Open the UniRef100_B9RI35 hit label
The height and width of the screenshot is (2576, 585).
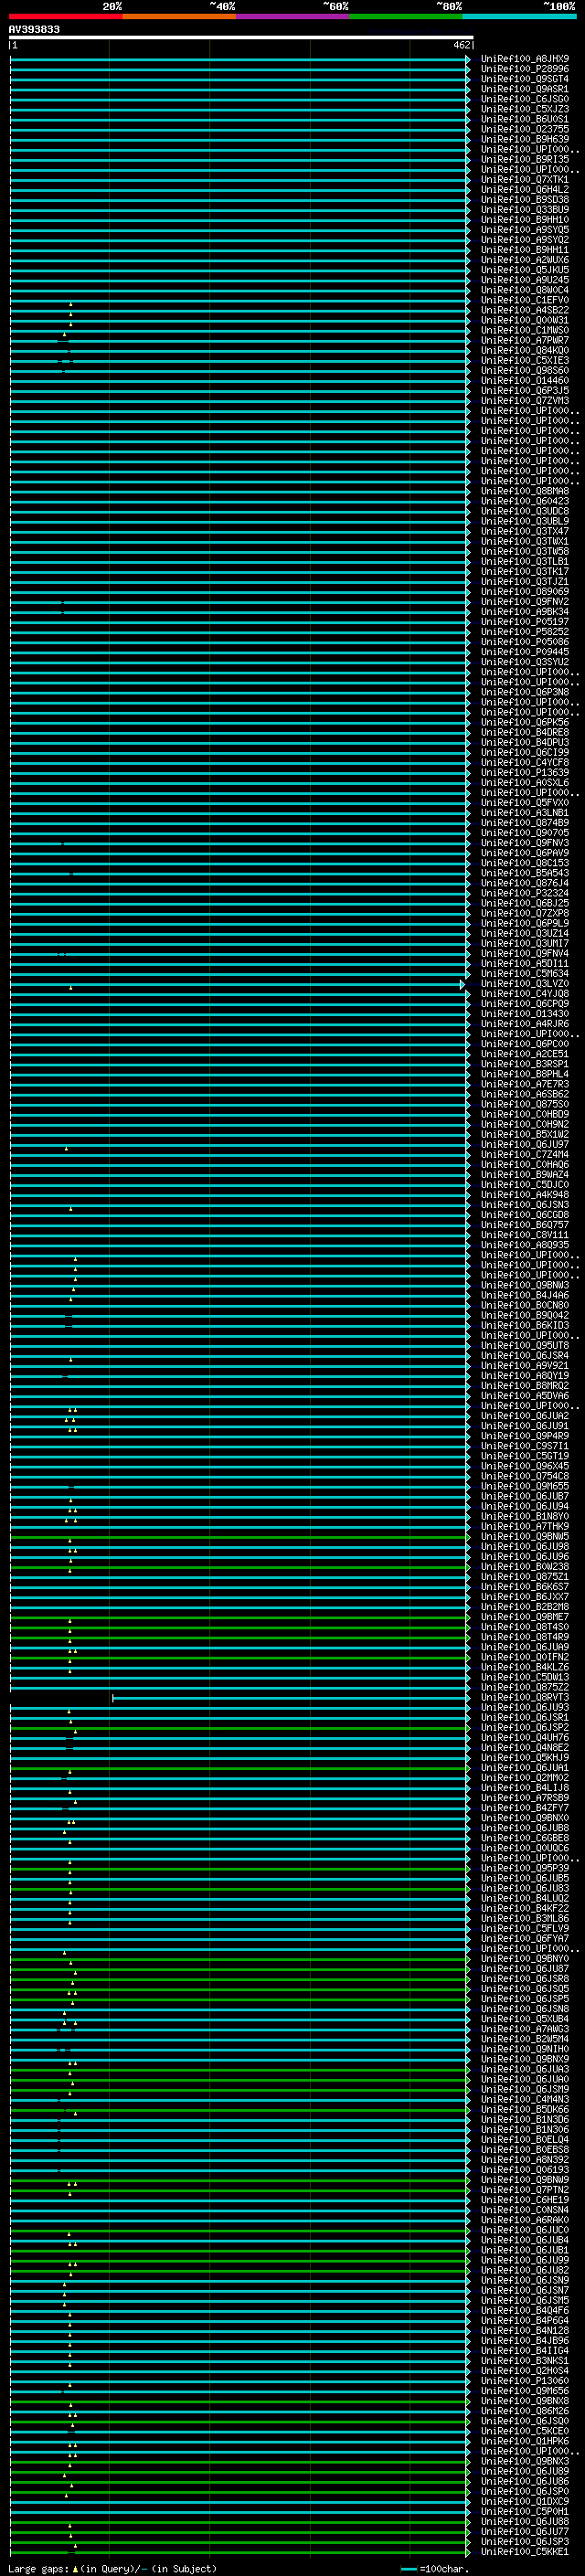coord(525,159)
